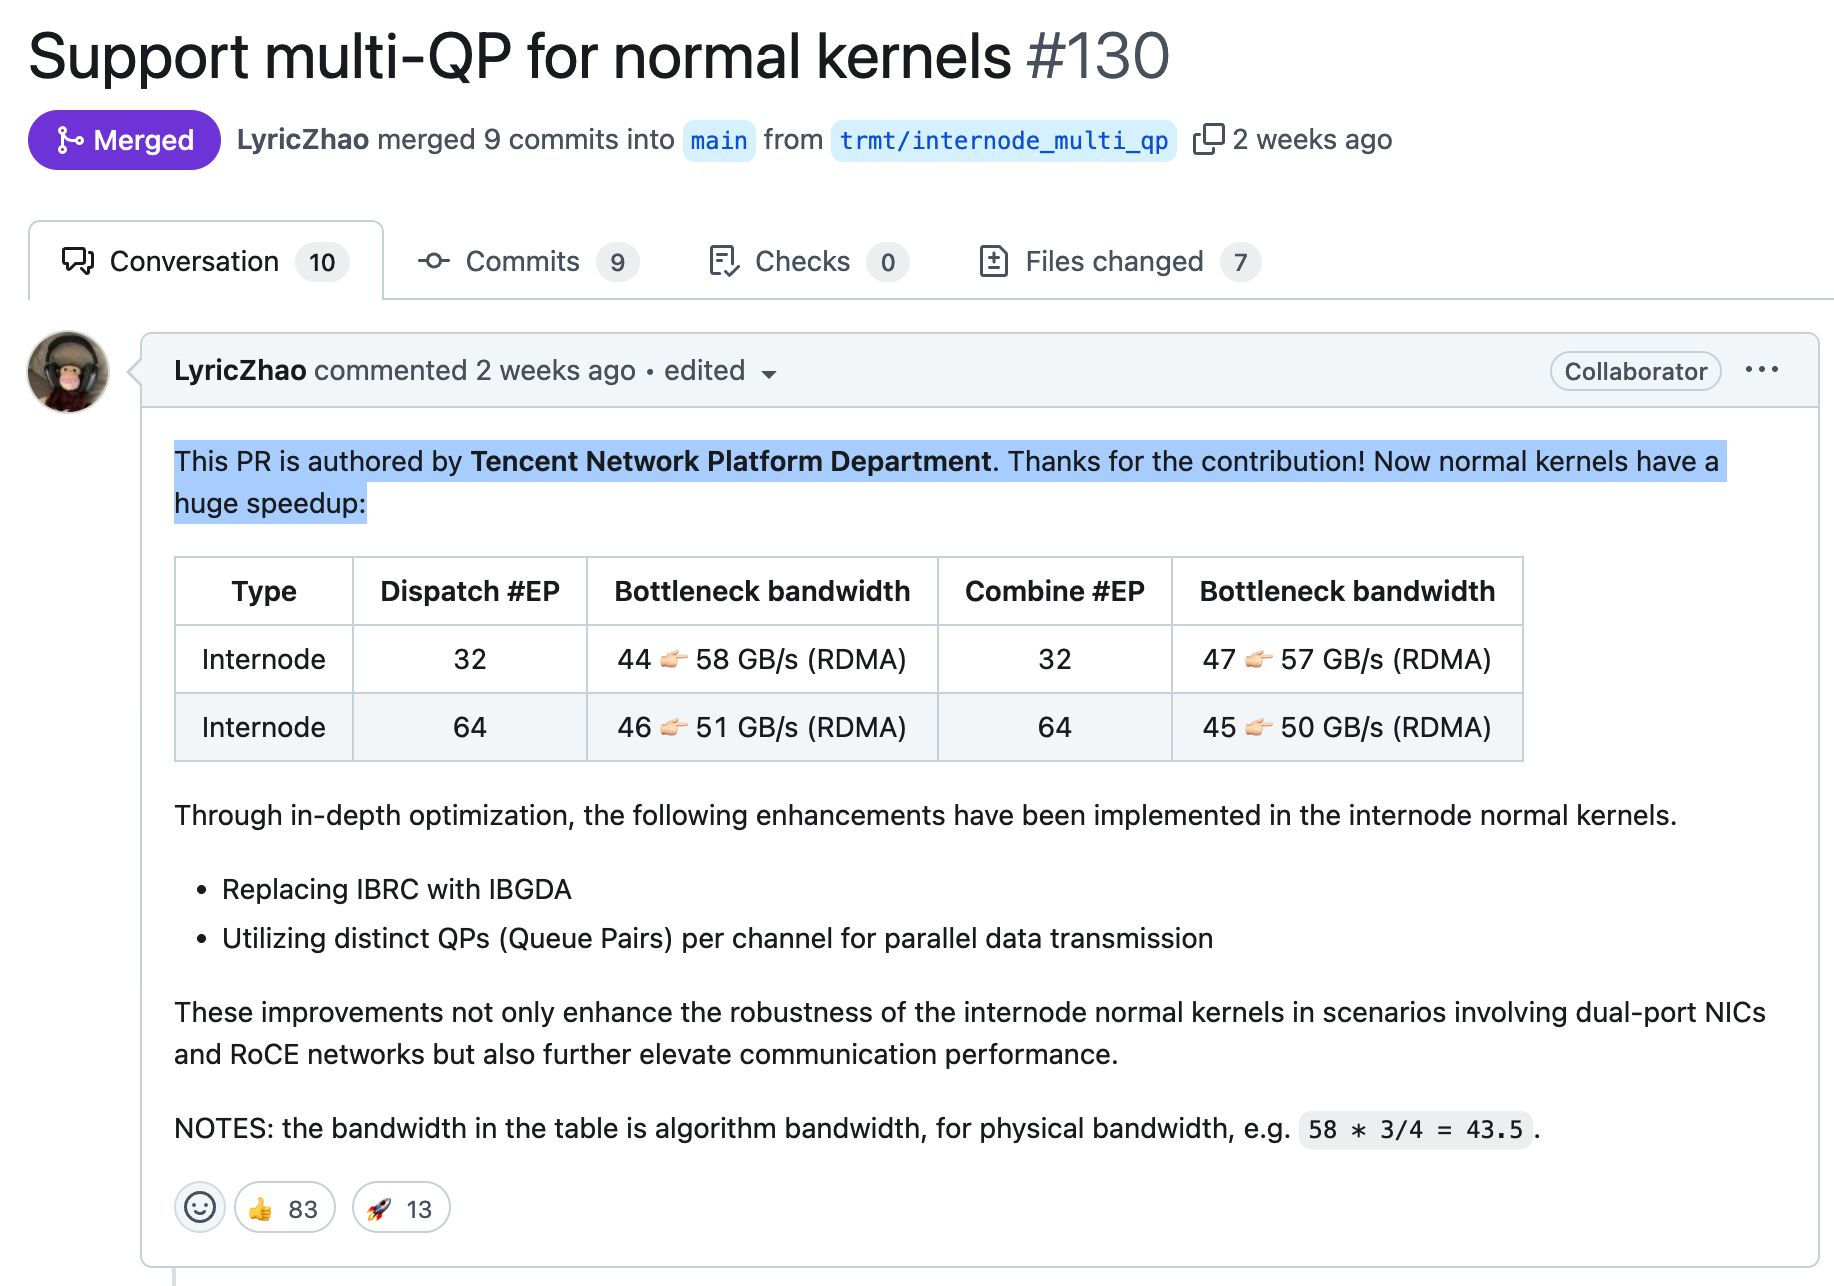This screenshot has height=1286, width=1834.
Task: Click the Collaborator label badge
Action: [x=1635, y=371]
